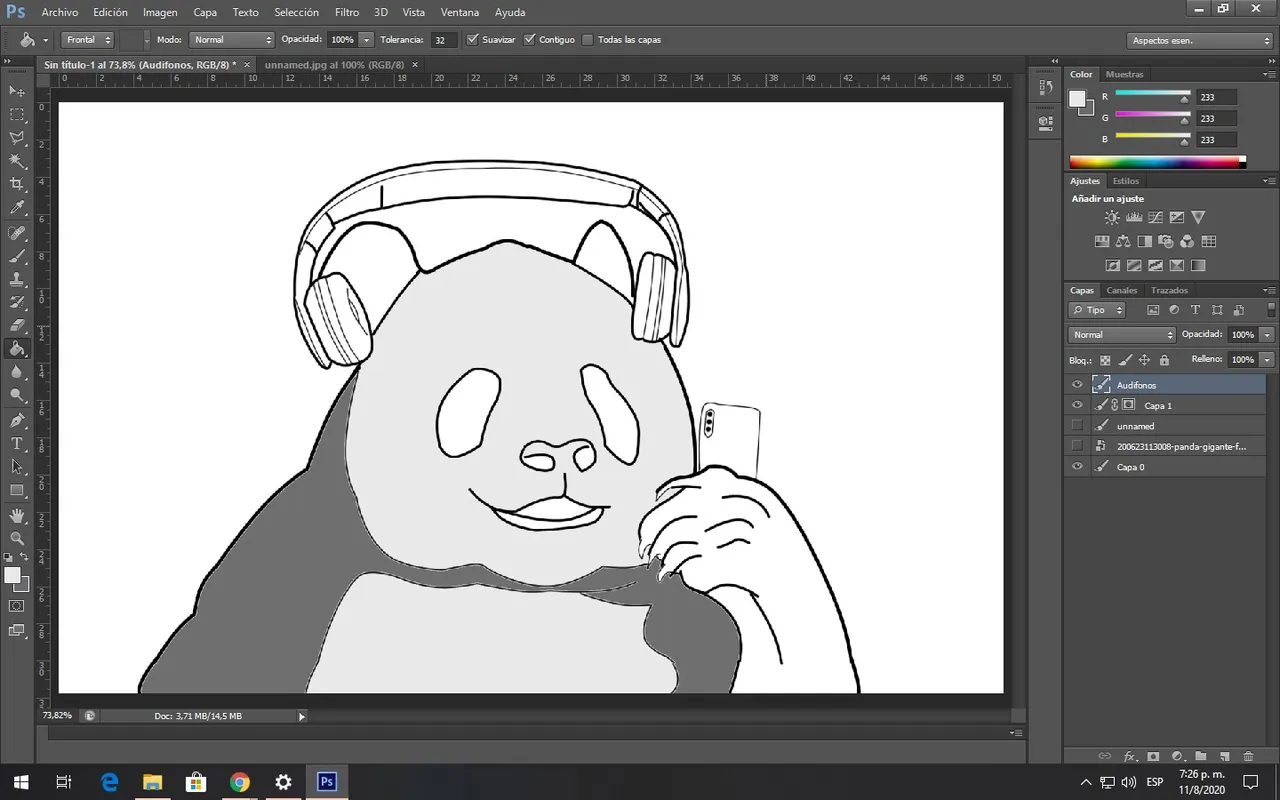Add a Gradient Map adjustment
The height and width of the screenshot is (800, 1280).
[1198, 265]
